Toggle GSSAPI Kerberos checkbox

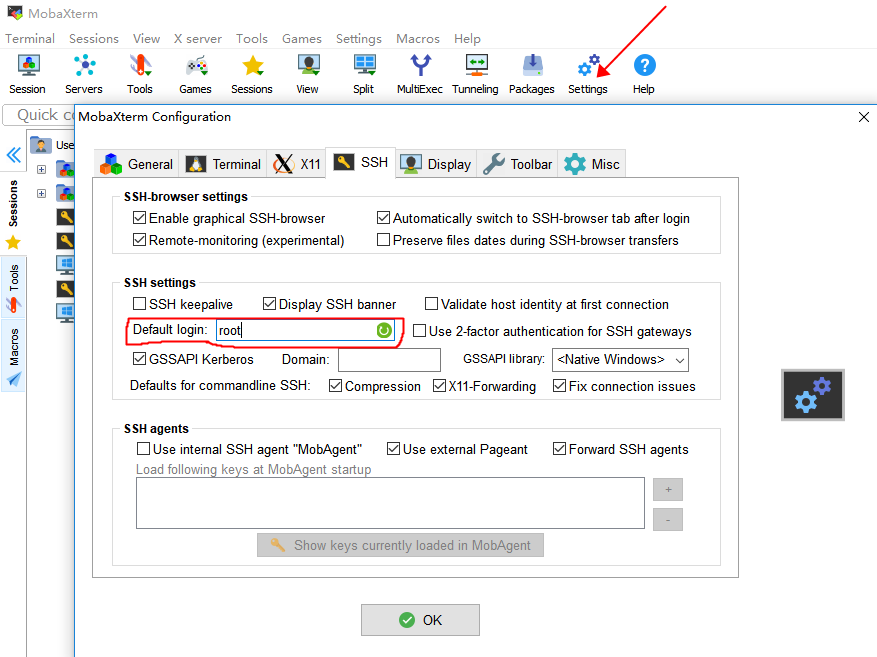click(139, 358)
